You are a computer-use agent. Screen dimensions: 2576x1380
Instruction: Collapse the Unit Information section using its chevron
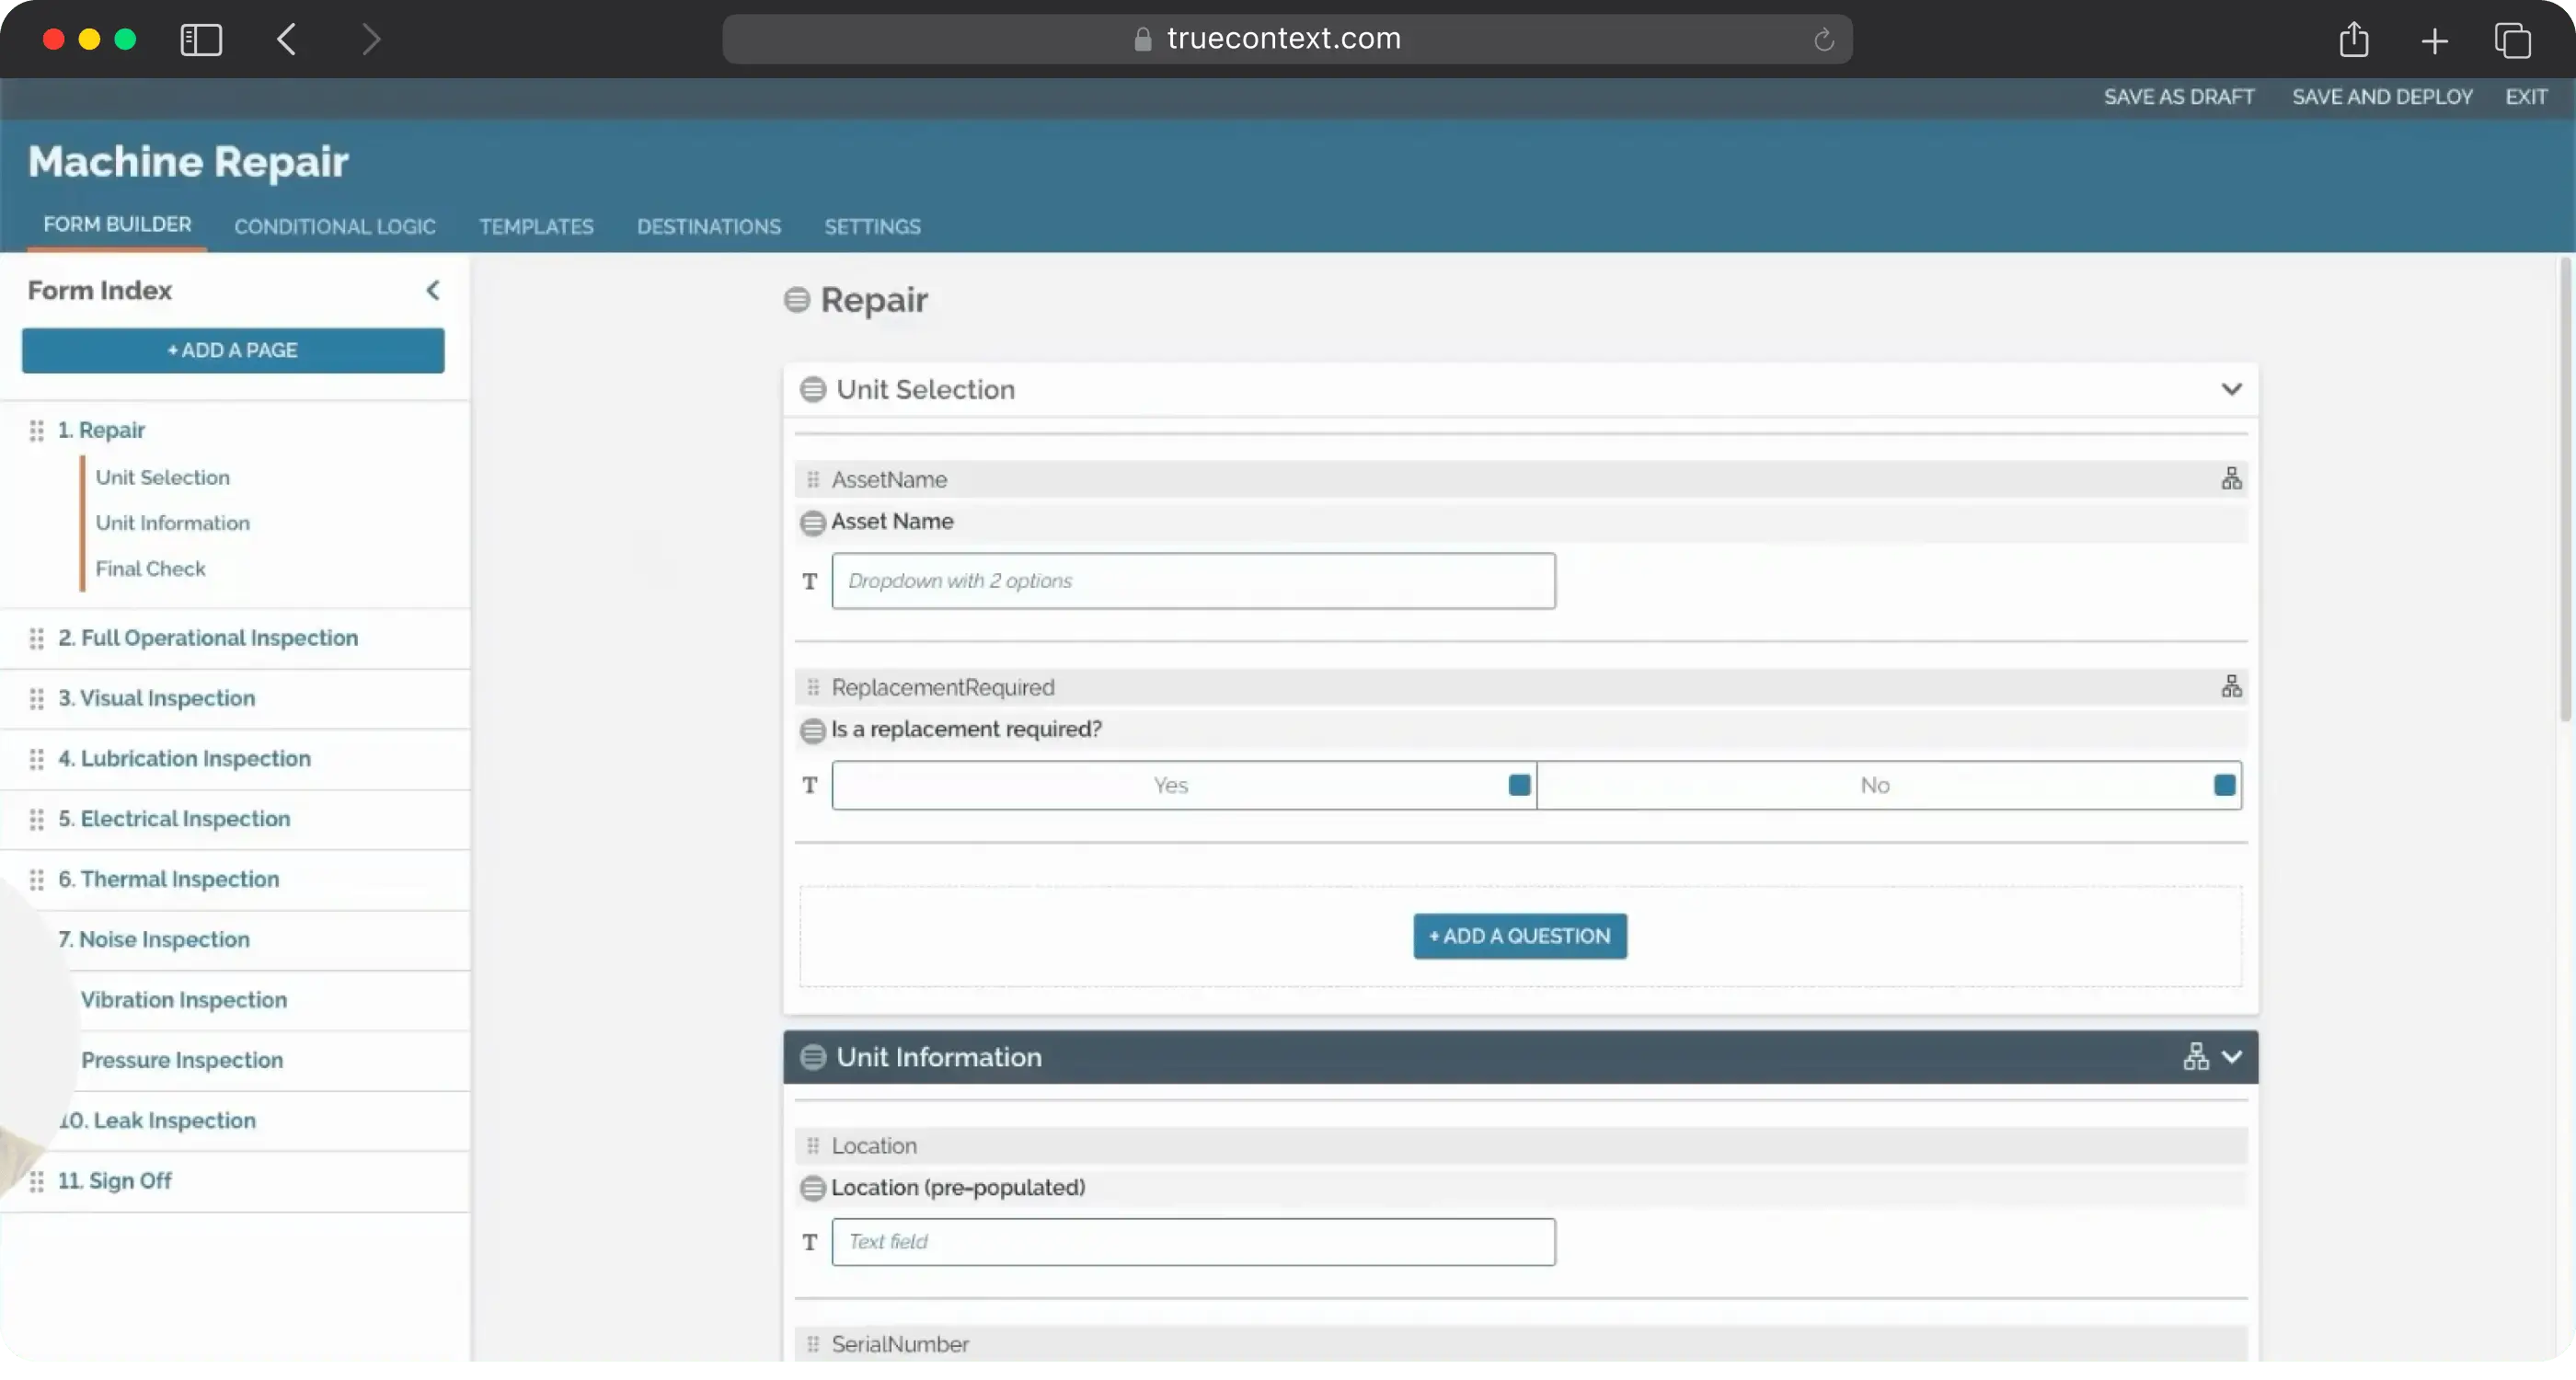click(2232, 1057)
